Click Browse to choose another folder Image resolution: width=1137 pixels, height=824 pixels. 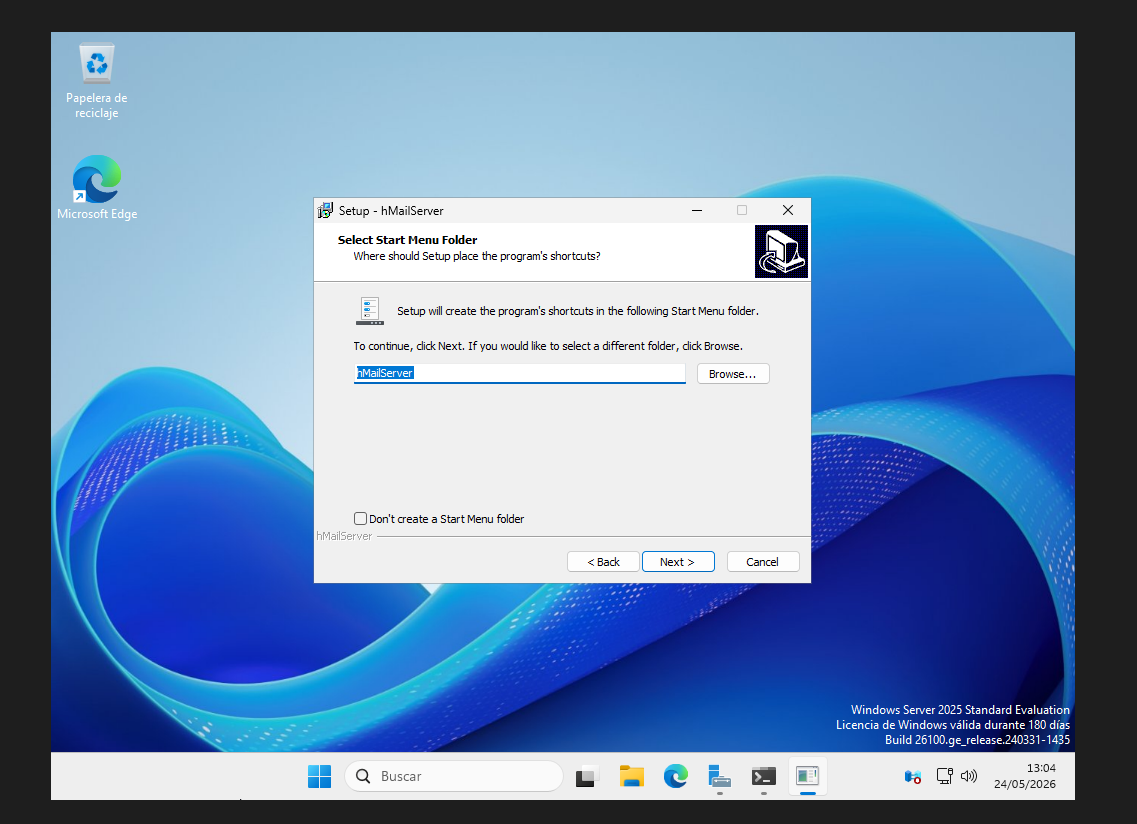(x=733, y=374)
